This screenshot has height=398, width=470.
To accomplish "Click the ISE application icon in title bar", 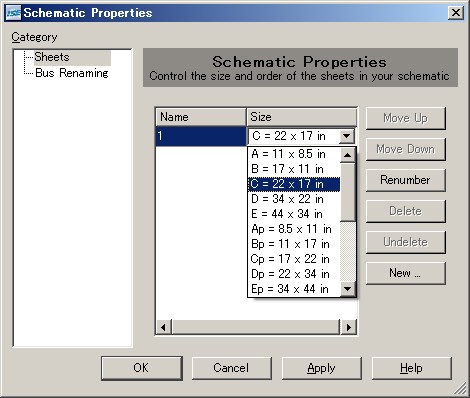I will (14, 13).
